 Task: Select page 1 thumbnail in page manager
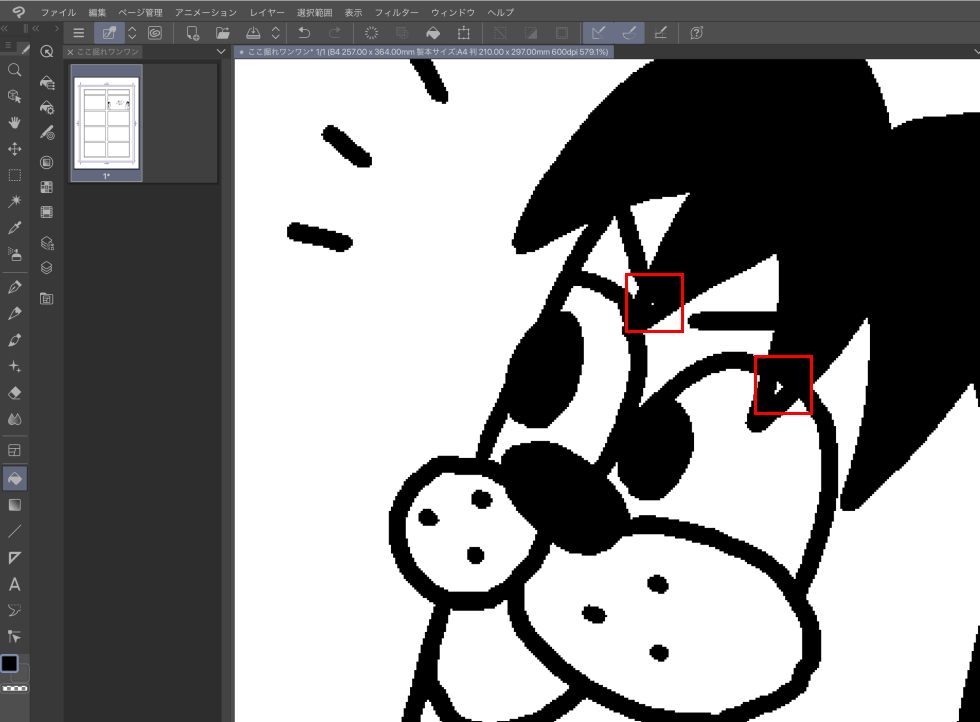[106, 122]
